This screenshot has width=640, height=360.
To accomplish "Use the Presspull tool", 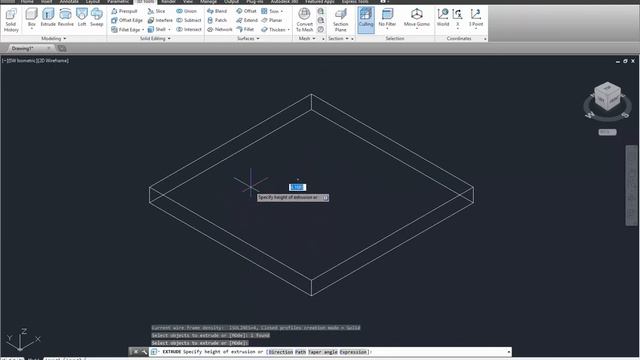I will [124, 11].
